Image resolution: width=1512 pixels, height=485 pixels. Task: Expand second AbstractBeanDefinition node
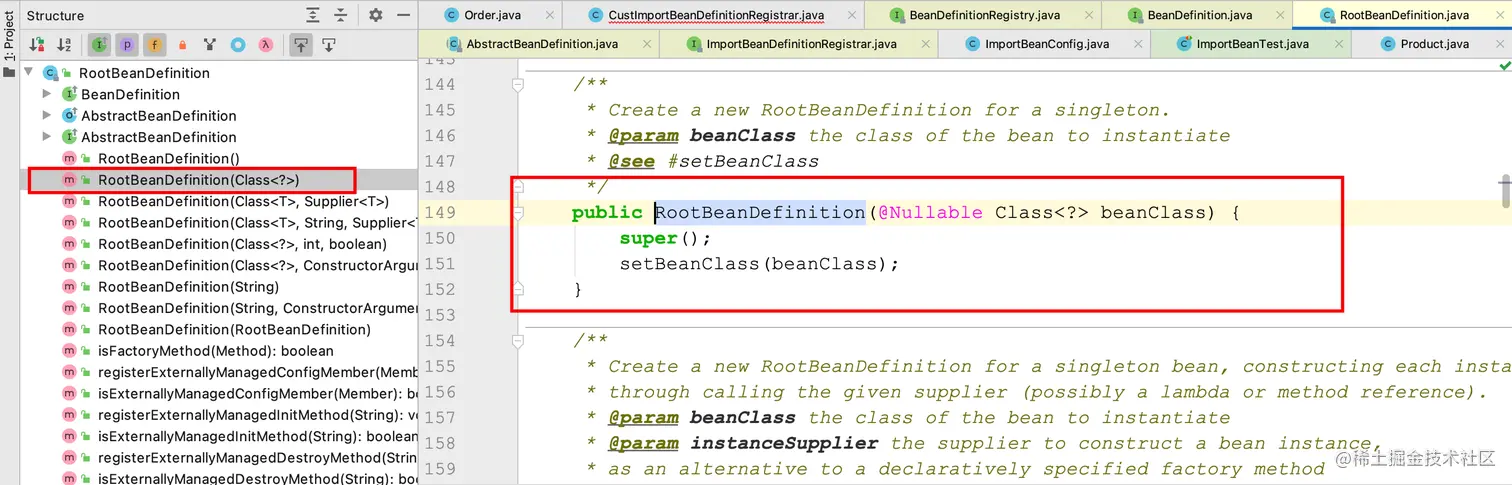coord(46,137)
